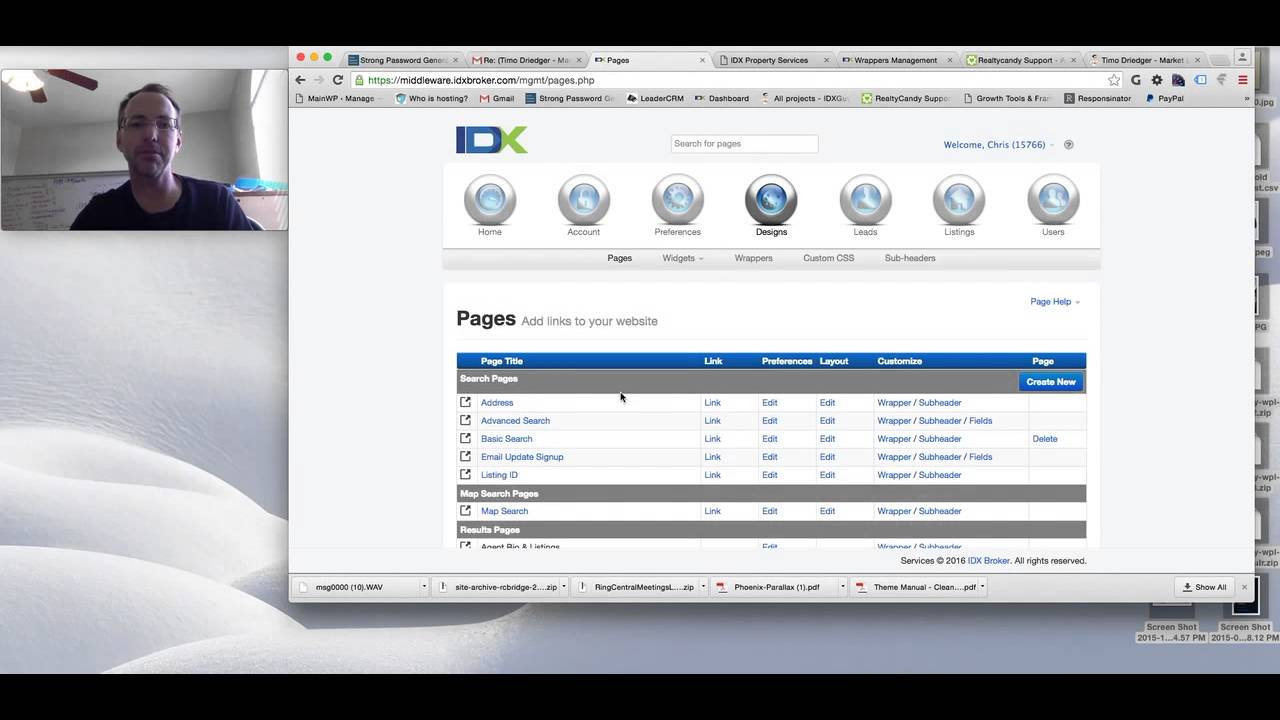Open the Home navigation icon
The image size is (1280, 720).
[x=490, y=199]
